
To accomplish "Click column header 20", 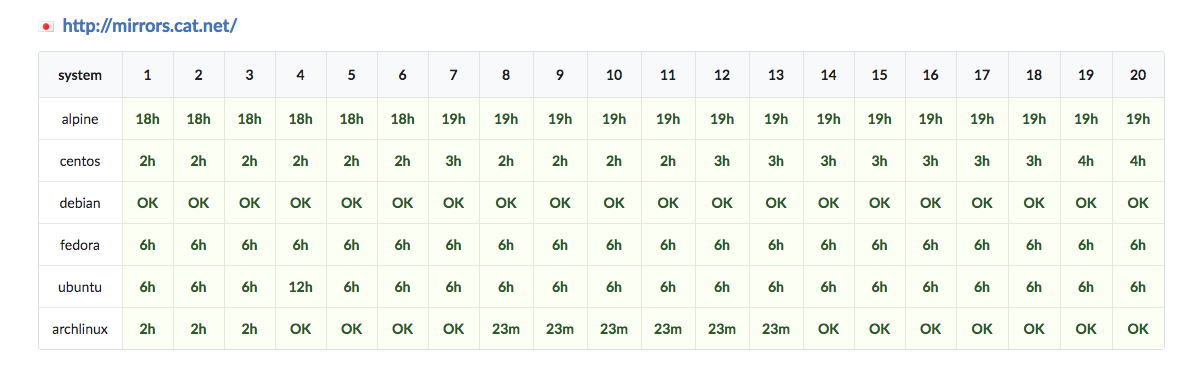I will [1138, 75].
